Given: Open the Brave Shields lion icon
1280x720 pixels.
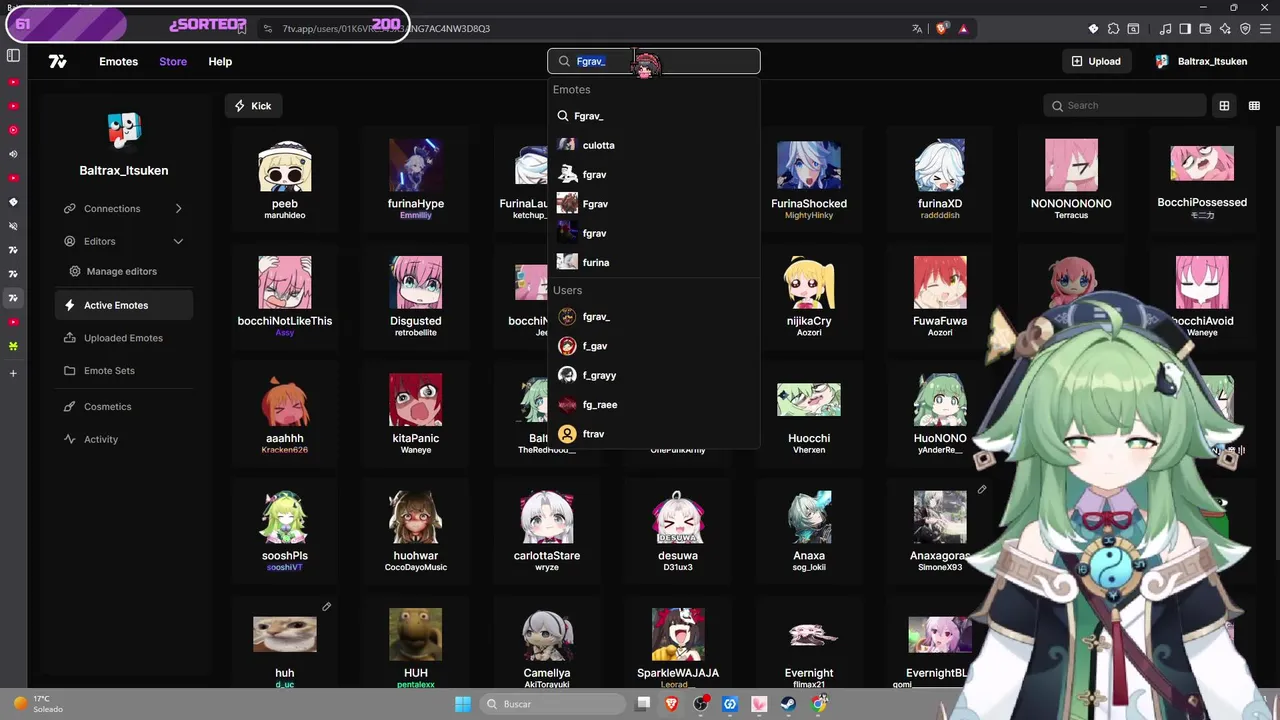Looking at the screenshot, I should pos(941,29).
